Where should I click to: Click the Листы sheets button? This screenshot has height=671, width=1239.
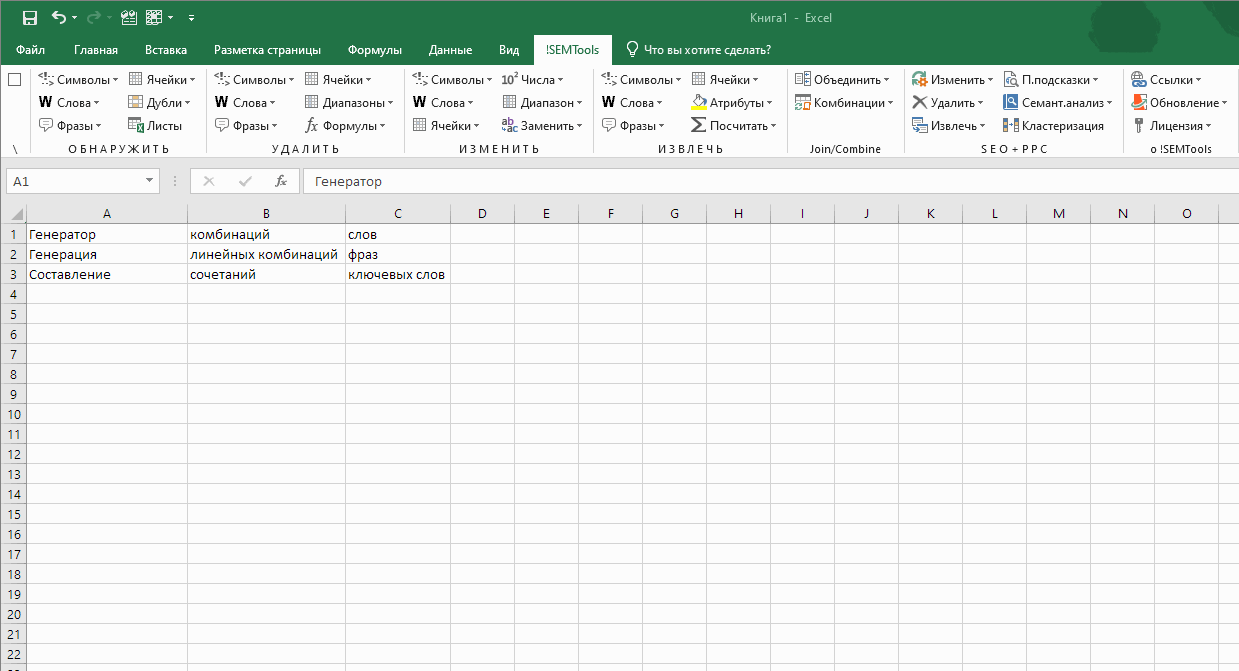tap(155, 125)
